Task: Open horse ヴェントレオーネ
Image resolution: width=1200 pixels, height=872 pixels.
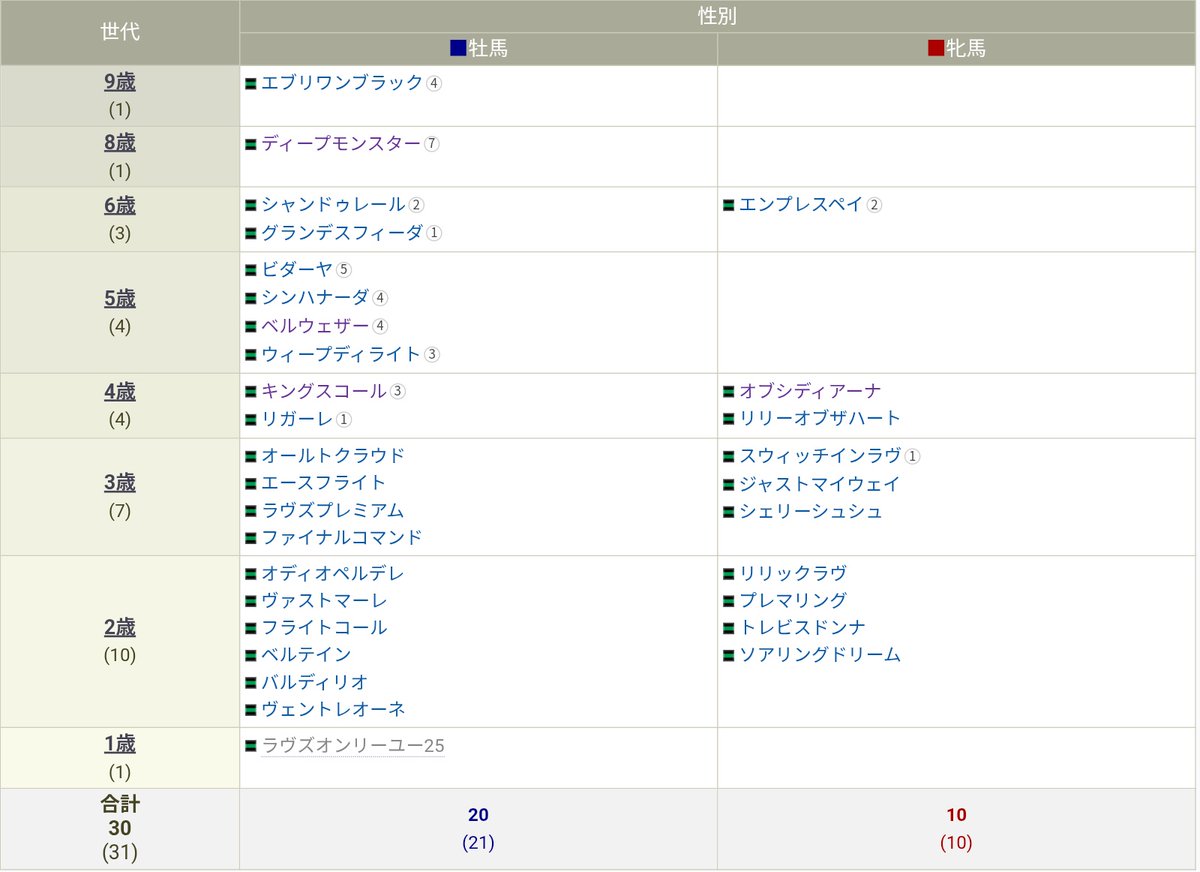Action: tap(334, 709)
